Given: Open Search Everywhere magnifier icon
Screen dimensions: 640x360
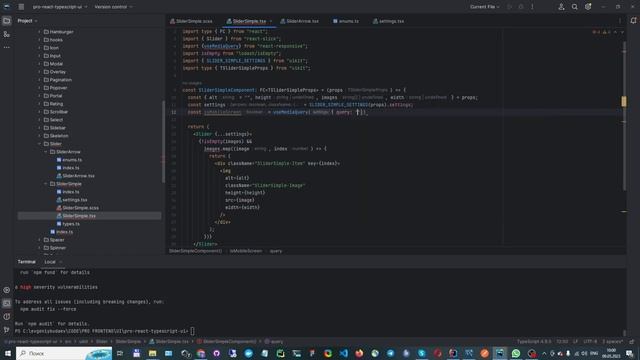Looking at the screenshot, I should pos(574,7).
